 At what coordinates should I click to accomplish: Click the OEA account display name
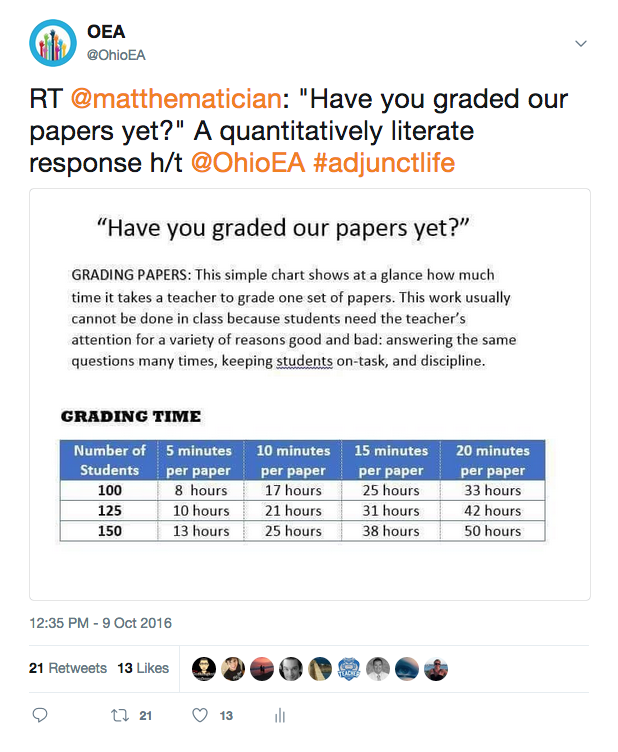[106, 32]
